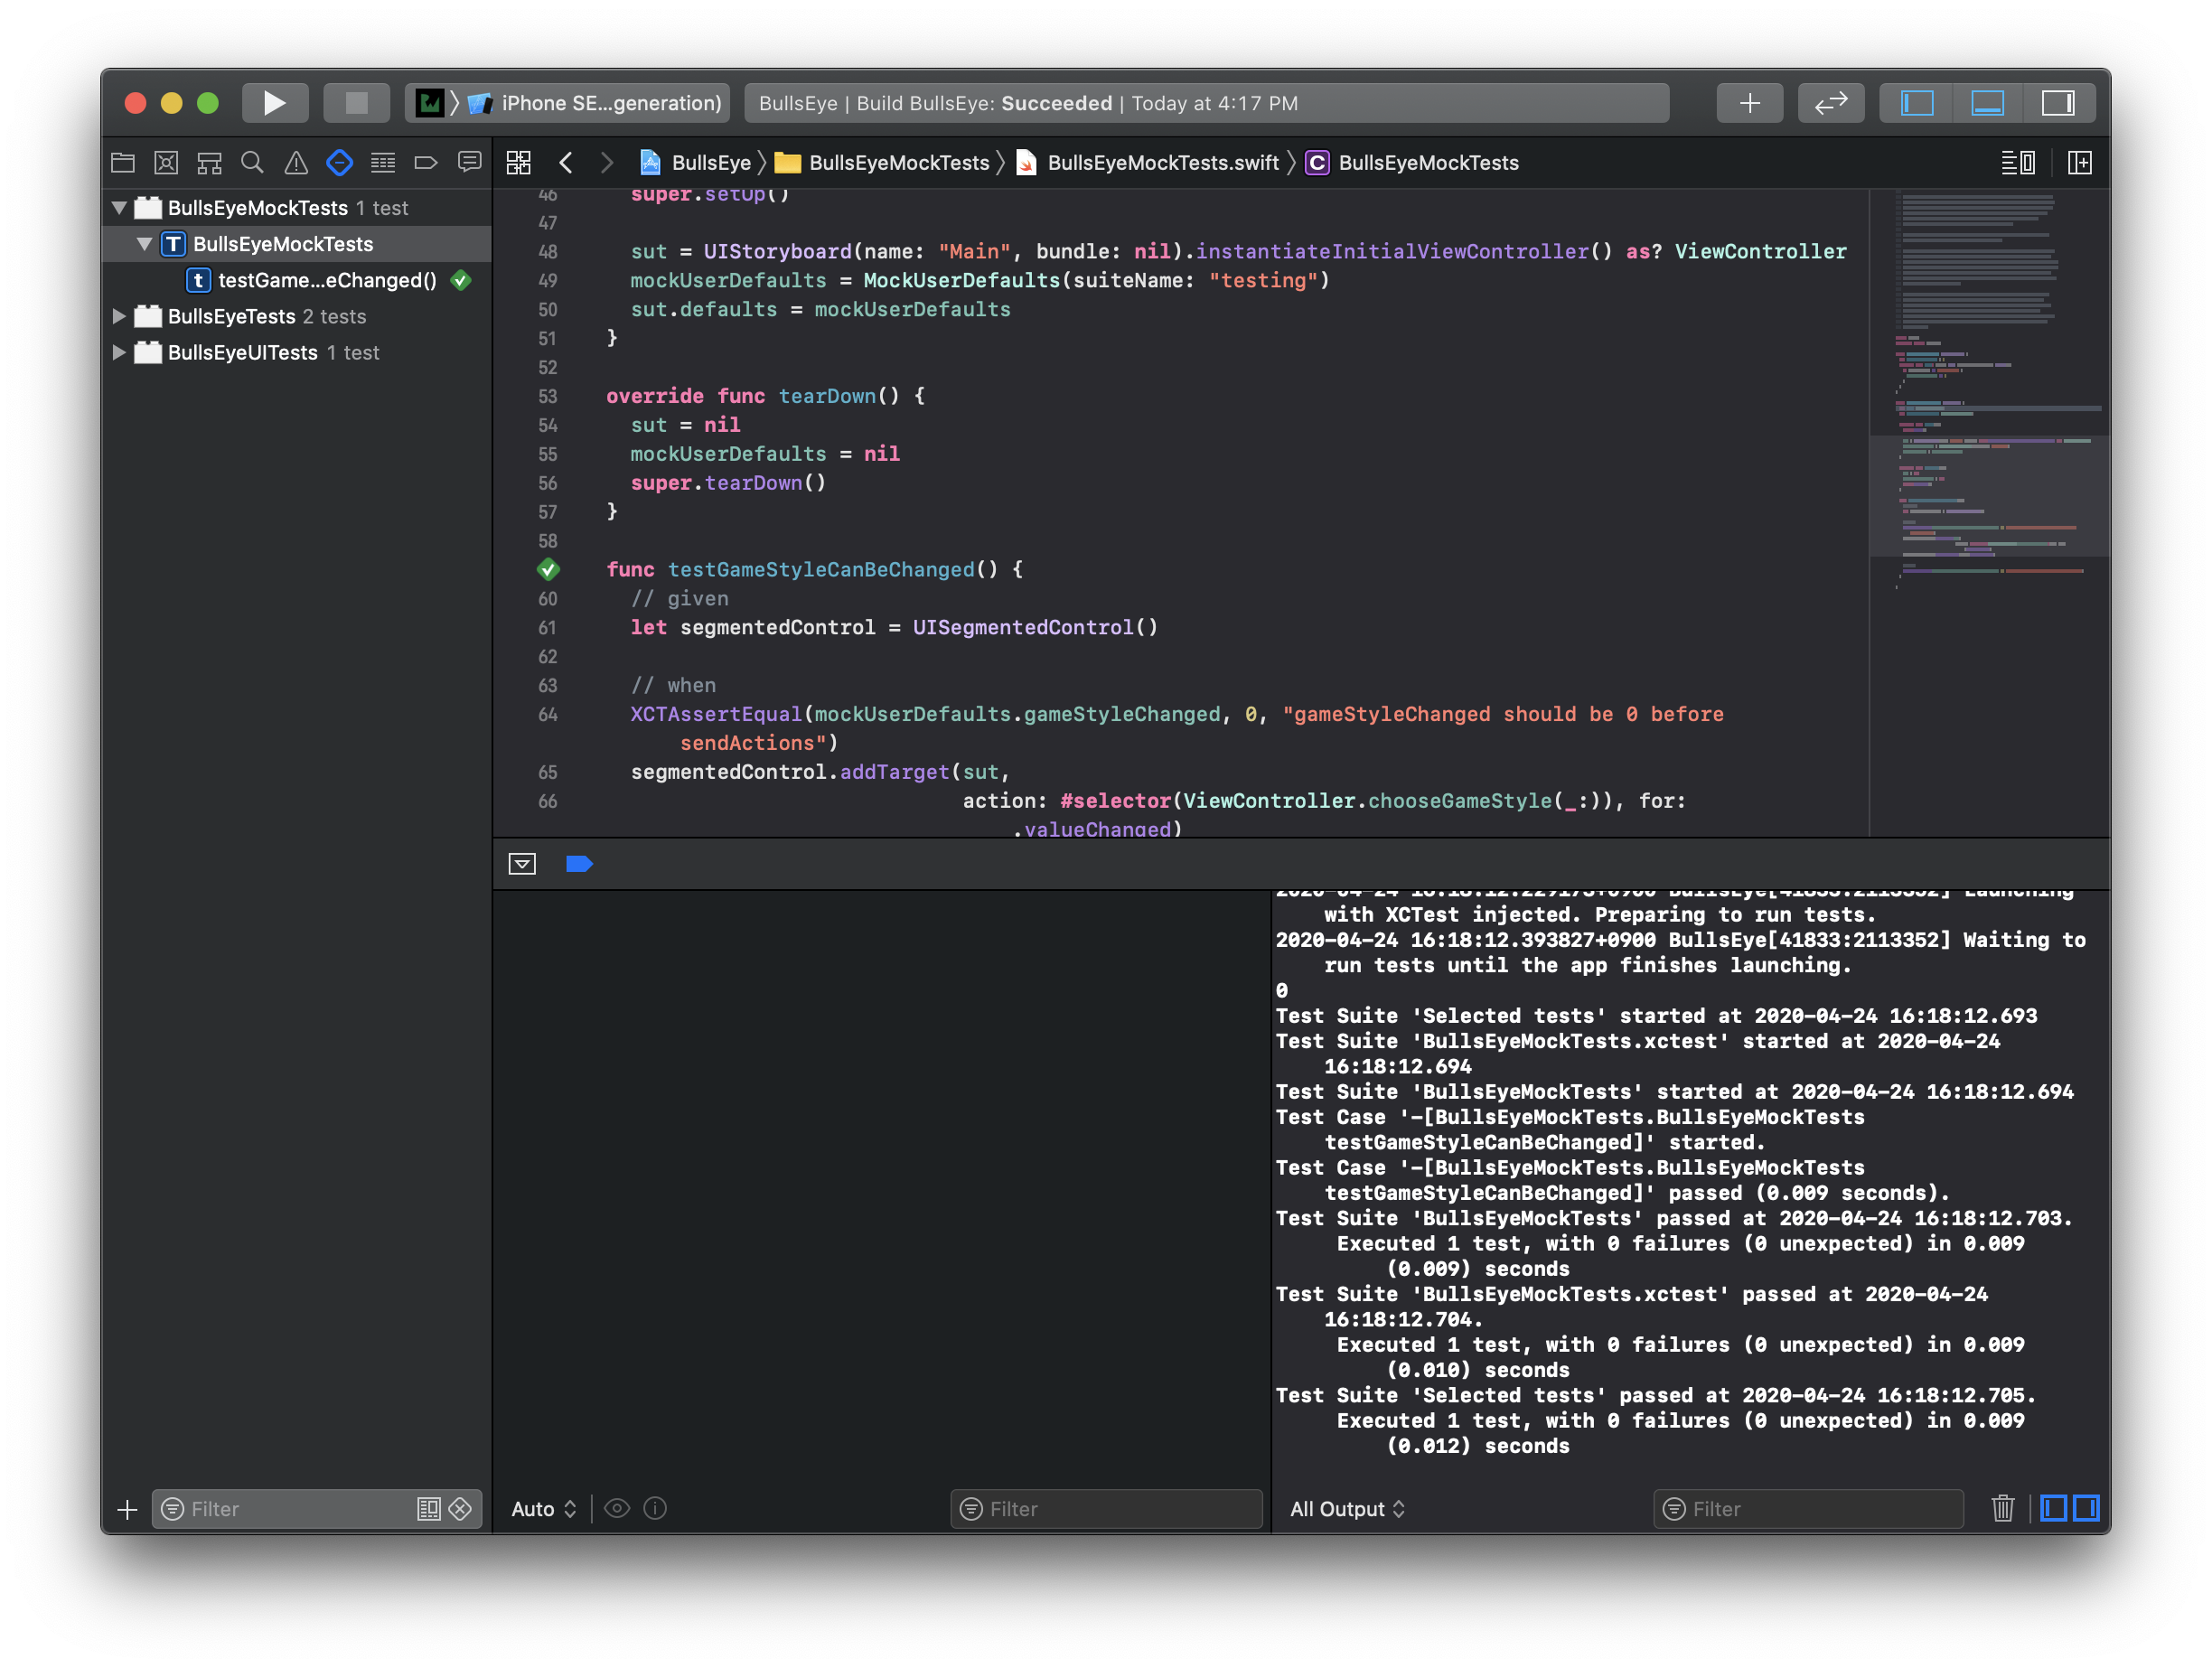The height and width of the screenshot is (1668, 2212).
Task: Click the Stop button in toolbar
Action: click(356, 103)
